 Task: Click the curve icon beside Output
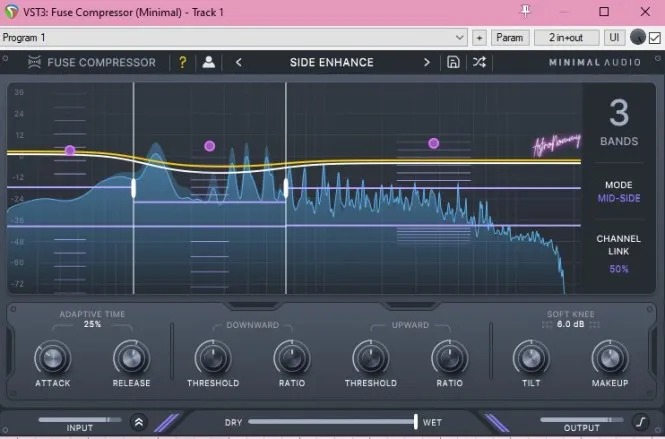click(x=640, y=423)
